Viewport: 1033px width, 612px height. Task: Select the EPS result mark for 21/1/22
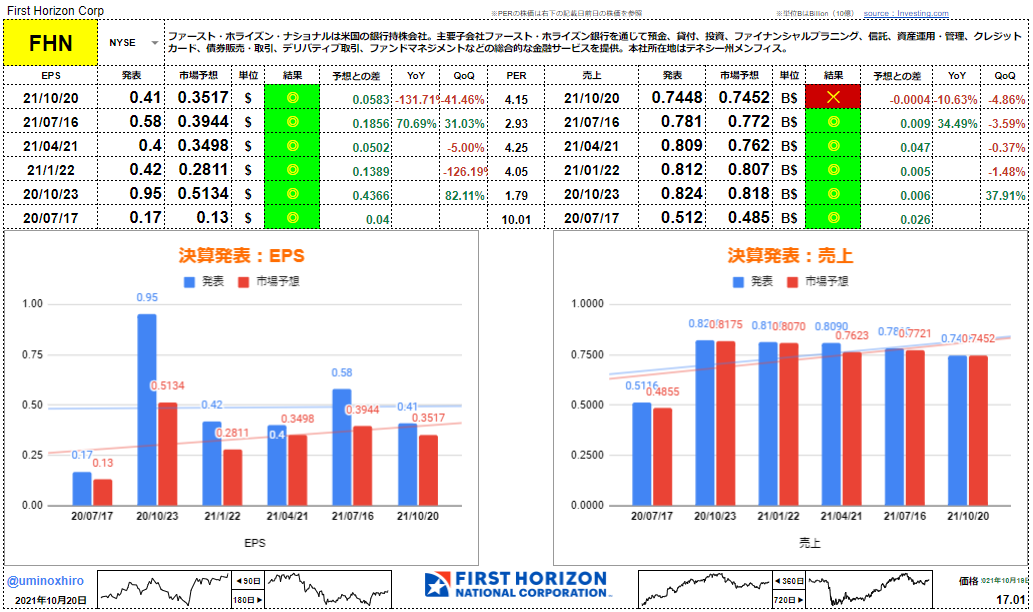(293, 170)
